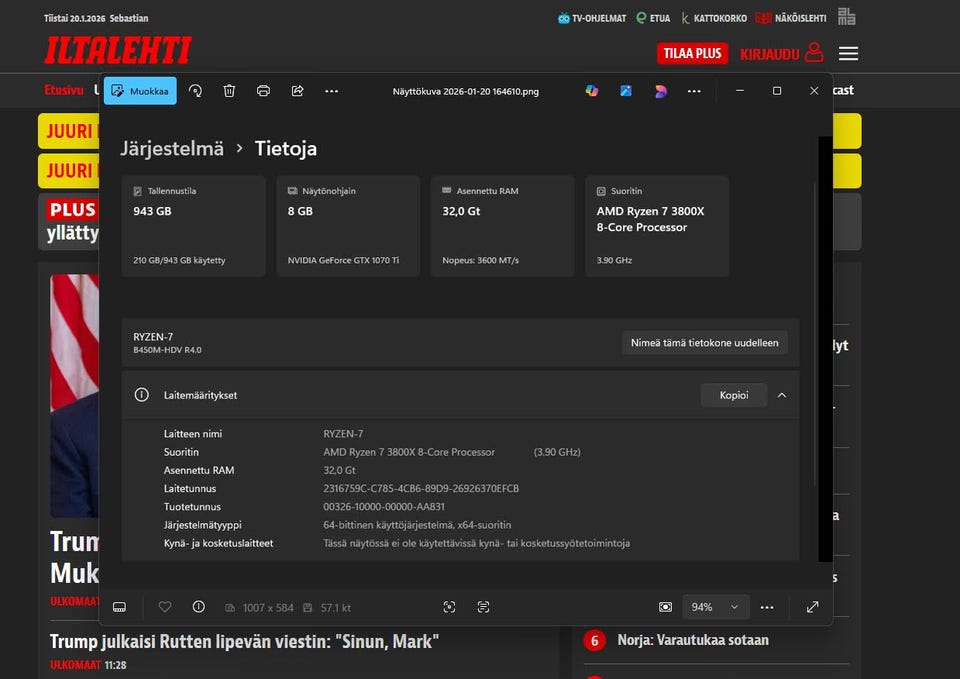The width and height of the screenshot is (960, 679).
Task: Activate the scan text icon
Action: pos(483,607)
